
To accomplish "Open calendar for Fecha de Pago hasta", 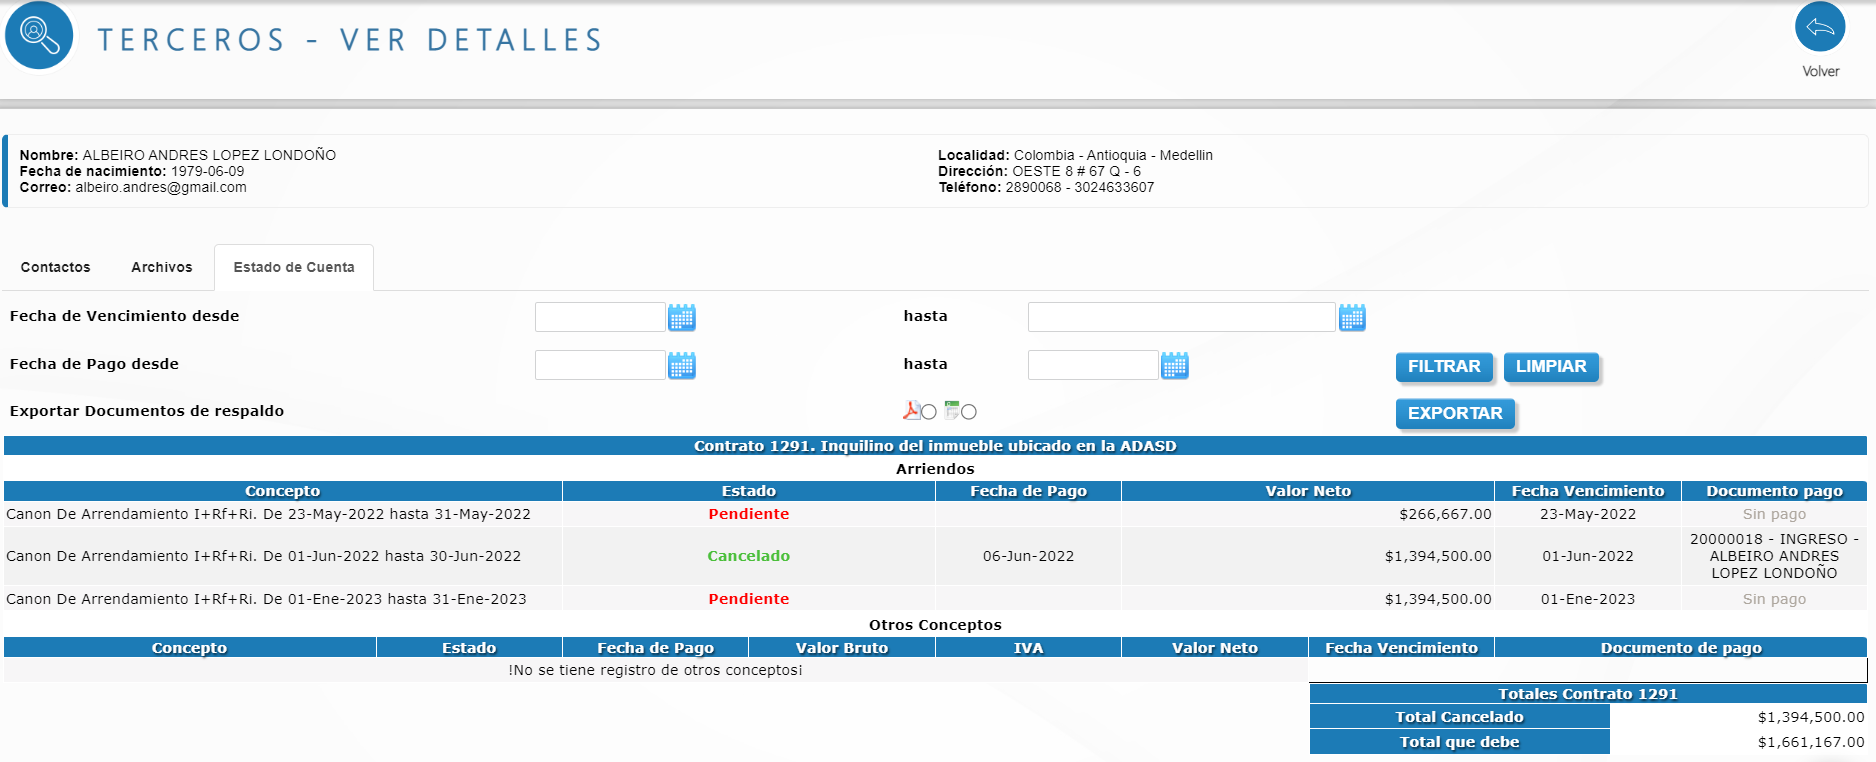I will tap(1174, 366).
